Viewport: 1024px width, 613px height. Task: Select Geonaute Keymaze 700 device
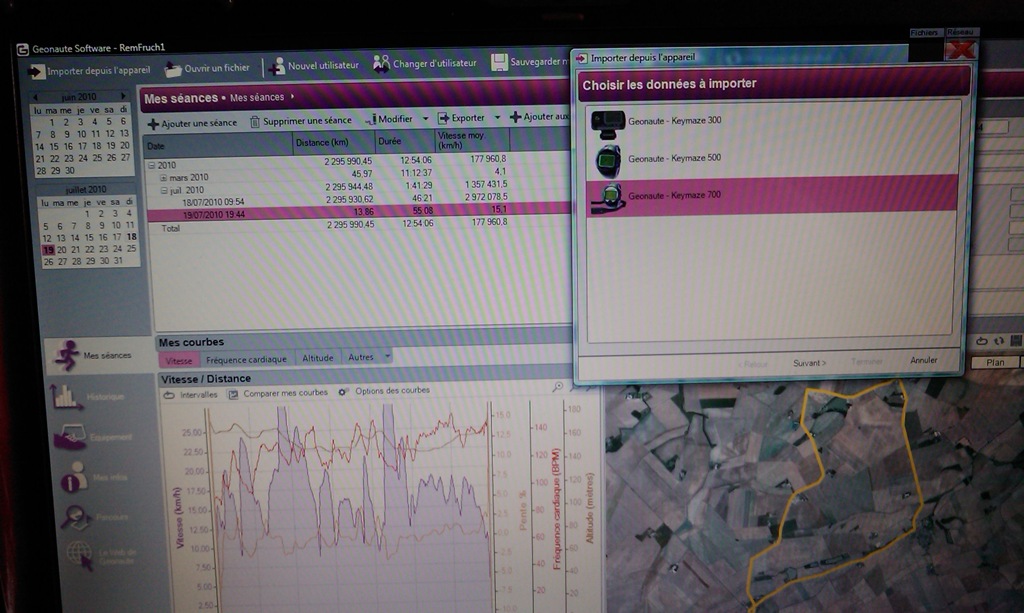773,195
